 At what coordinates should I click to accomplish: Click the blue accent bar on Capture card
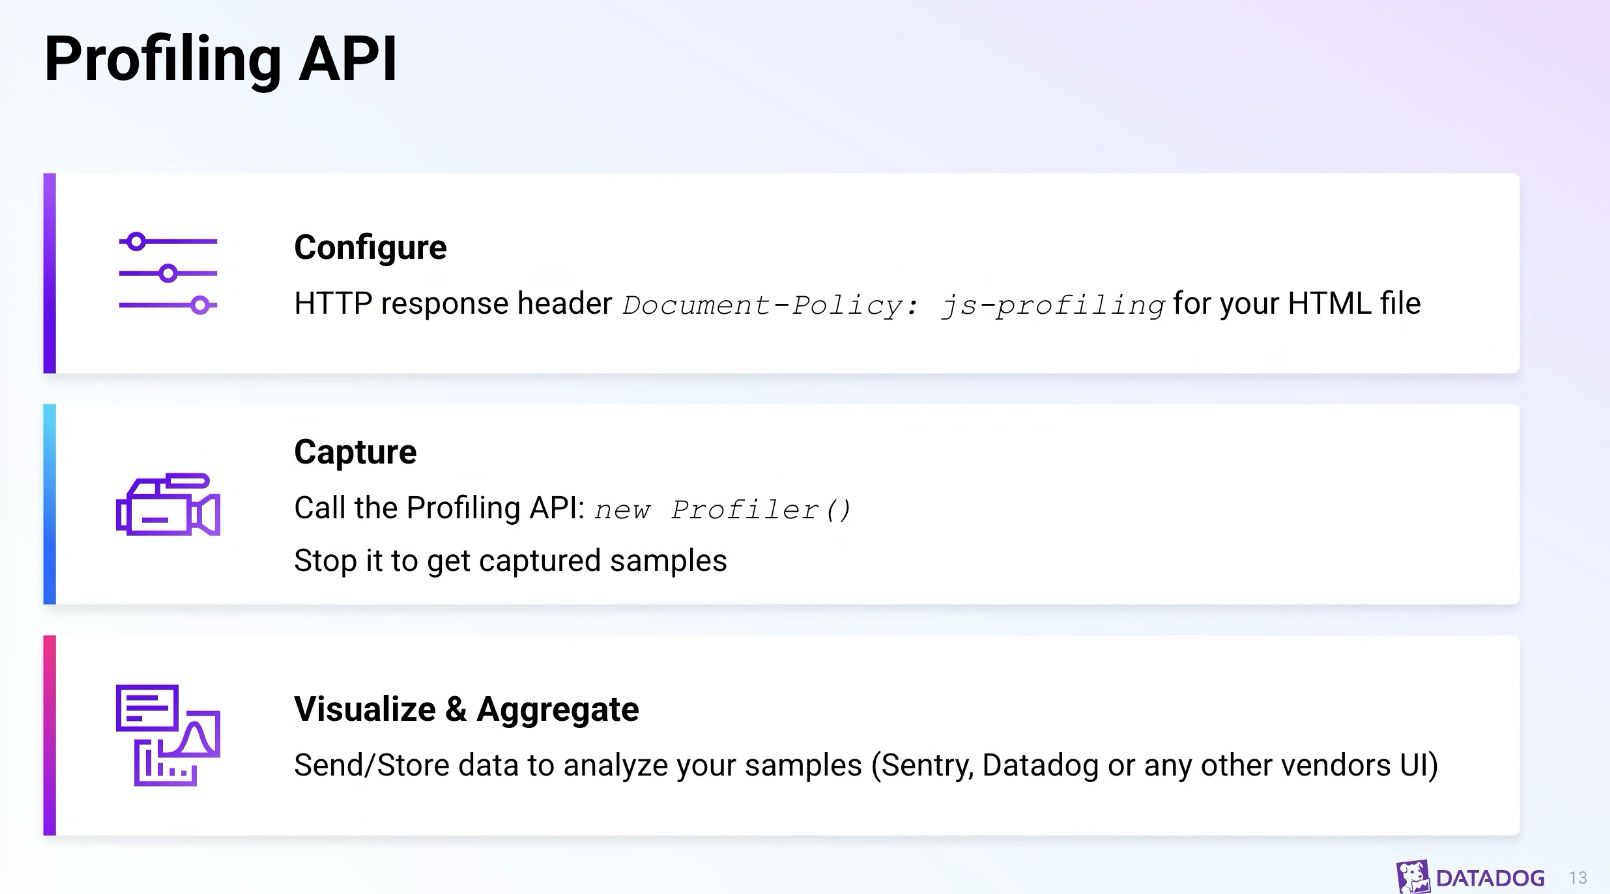pyautogui.click(x=50, y=504)
